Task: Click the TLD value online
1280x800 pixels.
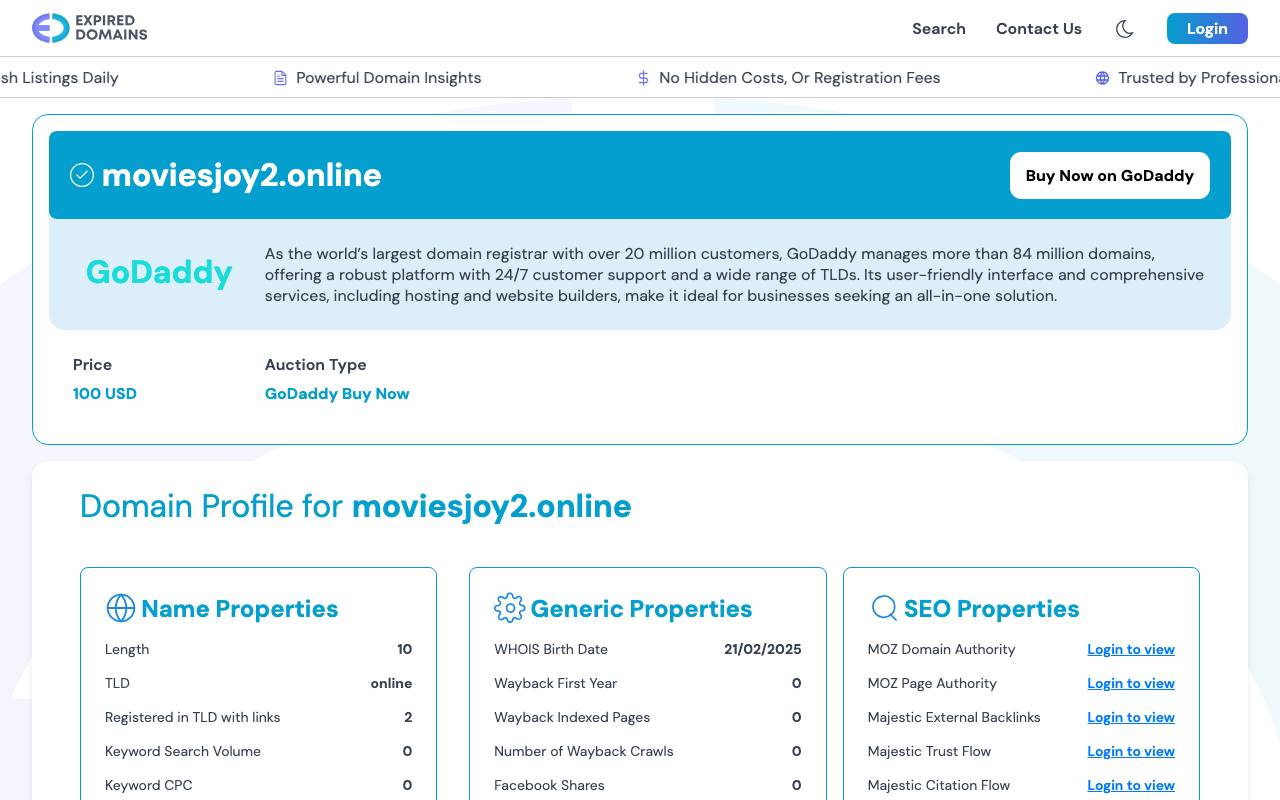Action: [x=391, y=683]
